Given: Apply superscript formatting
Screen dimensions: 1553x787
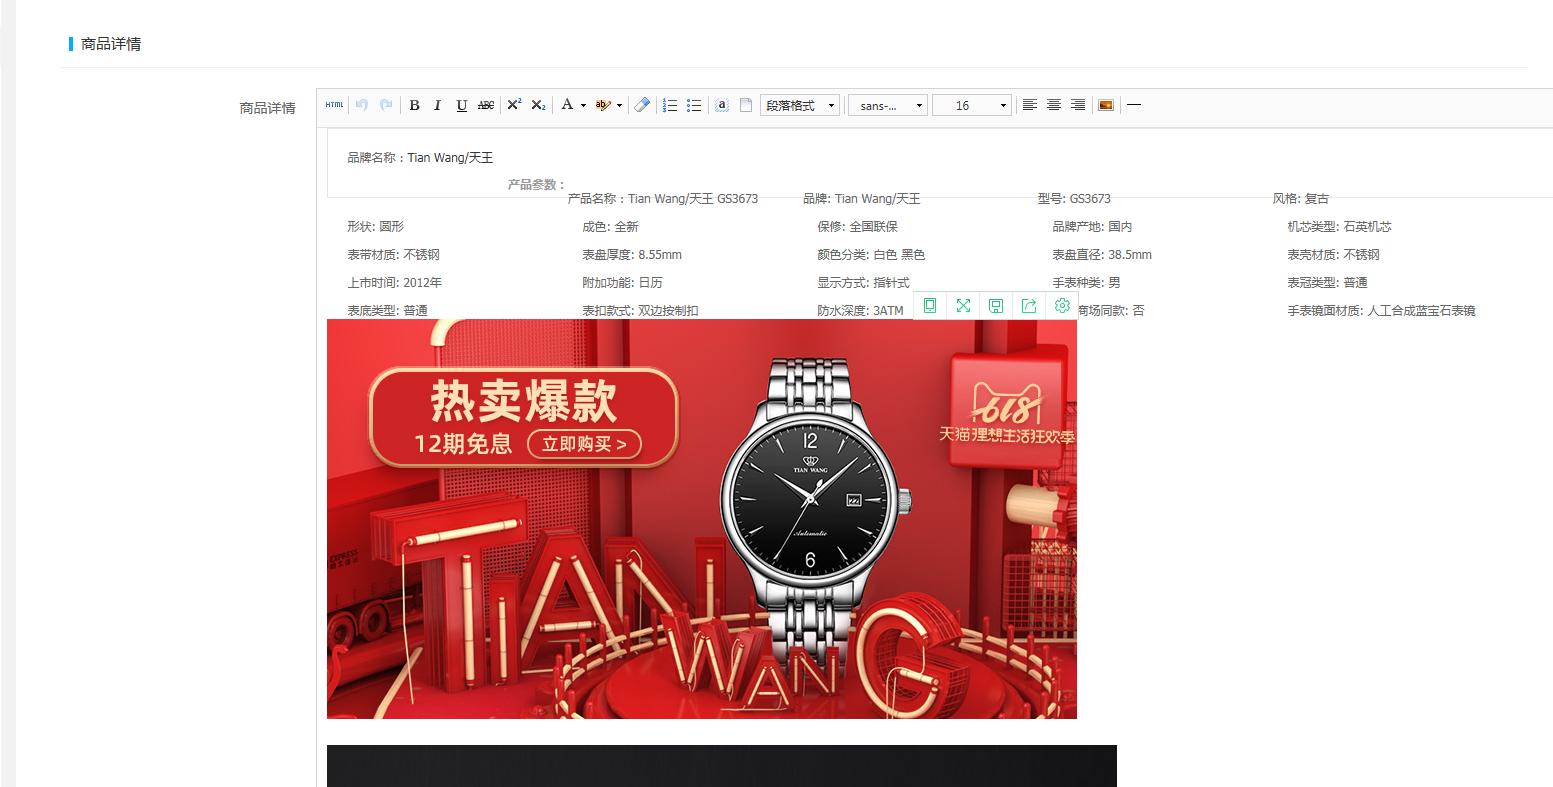Looking at the screenshot, I should point(514,105).
